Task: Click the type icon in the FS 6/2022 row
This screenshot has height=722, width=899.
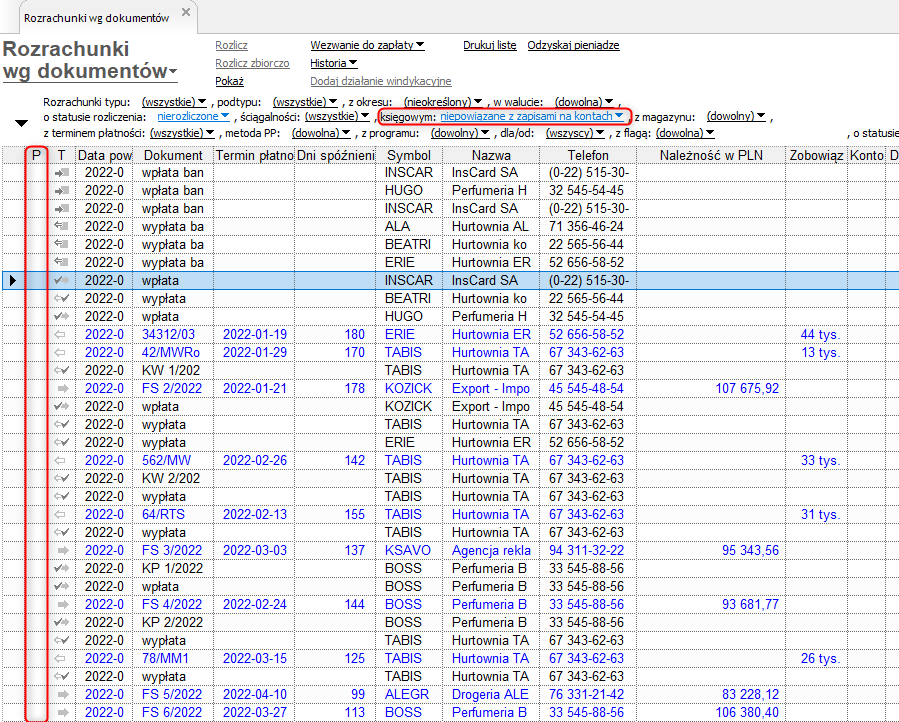Action: [x=62, y=713]
